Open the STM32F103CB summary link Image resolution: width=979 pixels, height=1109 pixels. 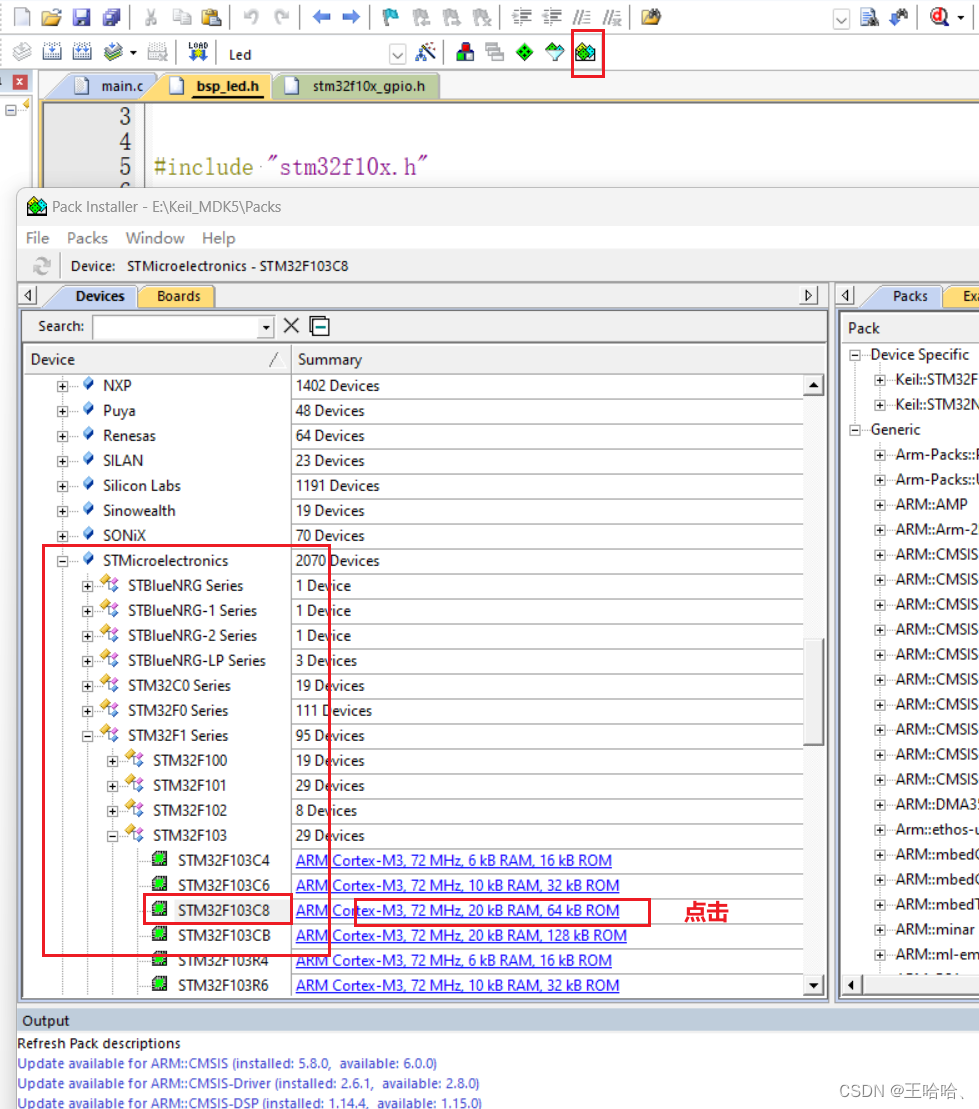click(461, 936)
